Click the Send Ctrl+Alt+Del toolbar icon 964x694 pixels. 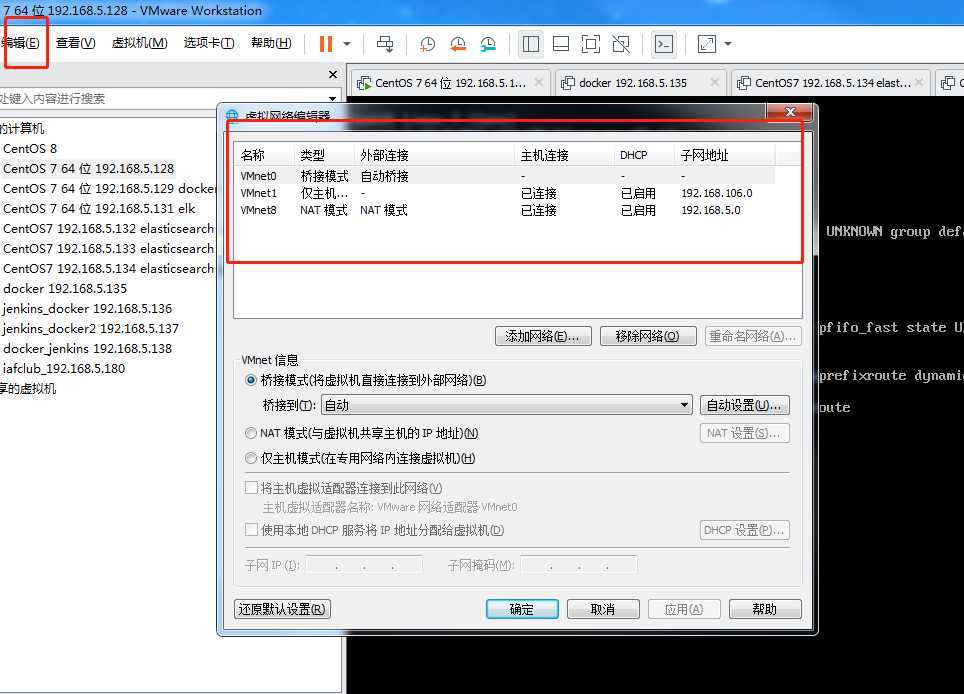tap(385, 44)
